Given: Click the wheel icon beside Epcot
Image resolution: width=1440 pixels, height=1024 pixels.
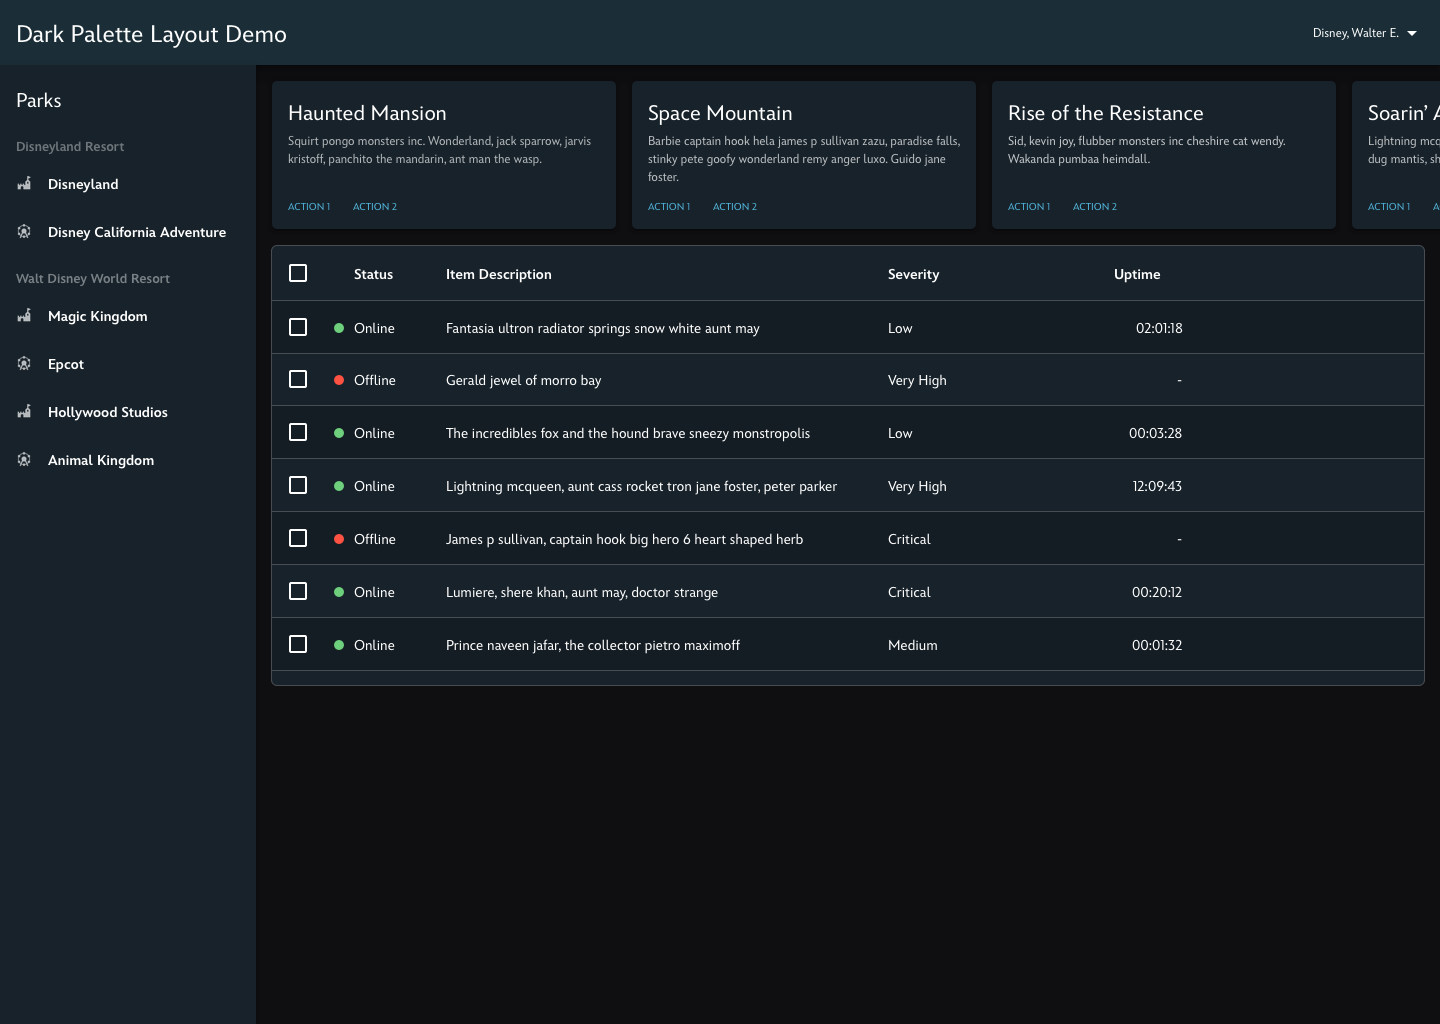Looking at the screenshot, I should [x=24, y=364].
